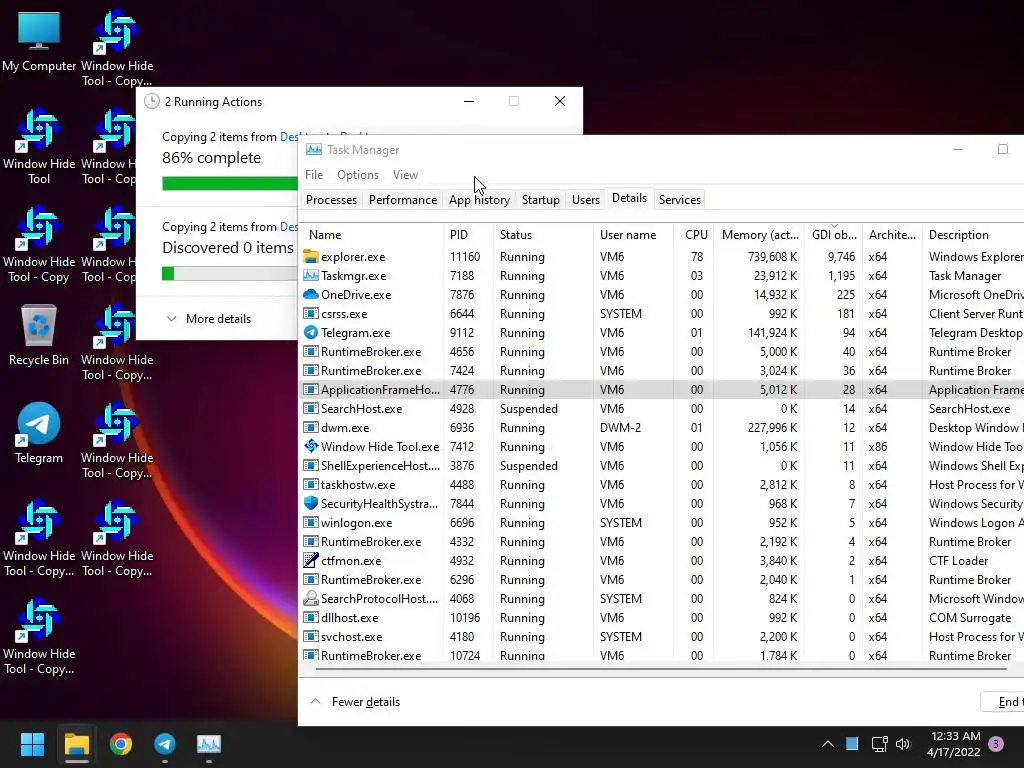Click the Discovered 0 items progress bar
Viewport: 1024px width, 768px height.
(x=230, y=274)
